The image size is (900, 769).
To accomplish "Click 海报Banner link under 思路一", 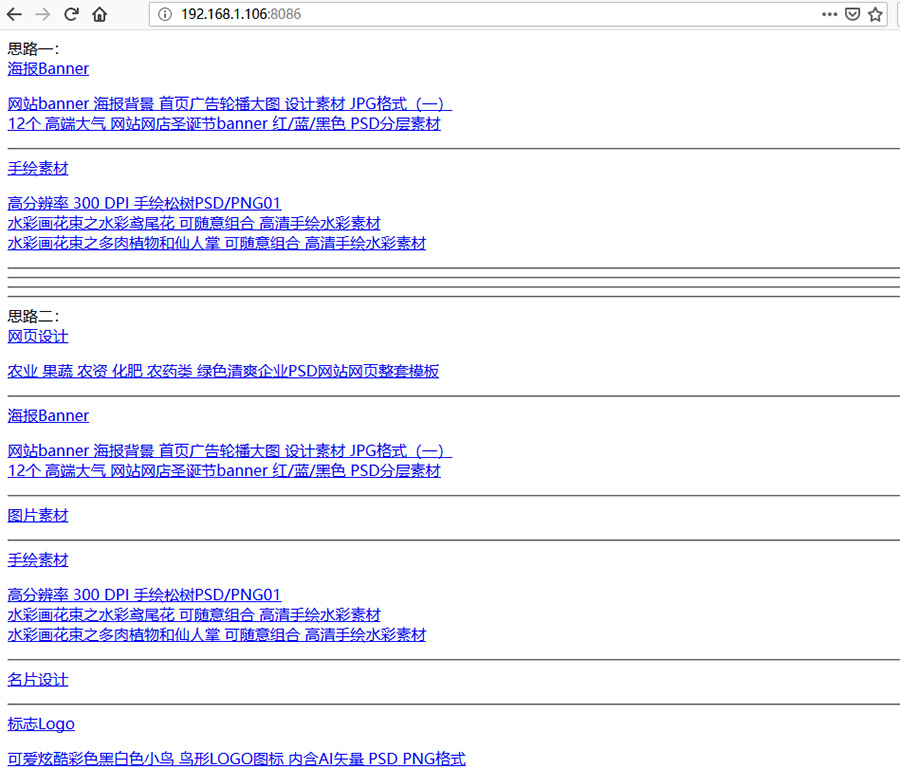I will 48,69.
